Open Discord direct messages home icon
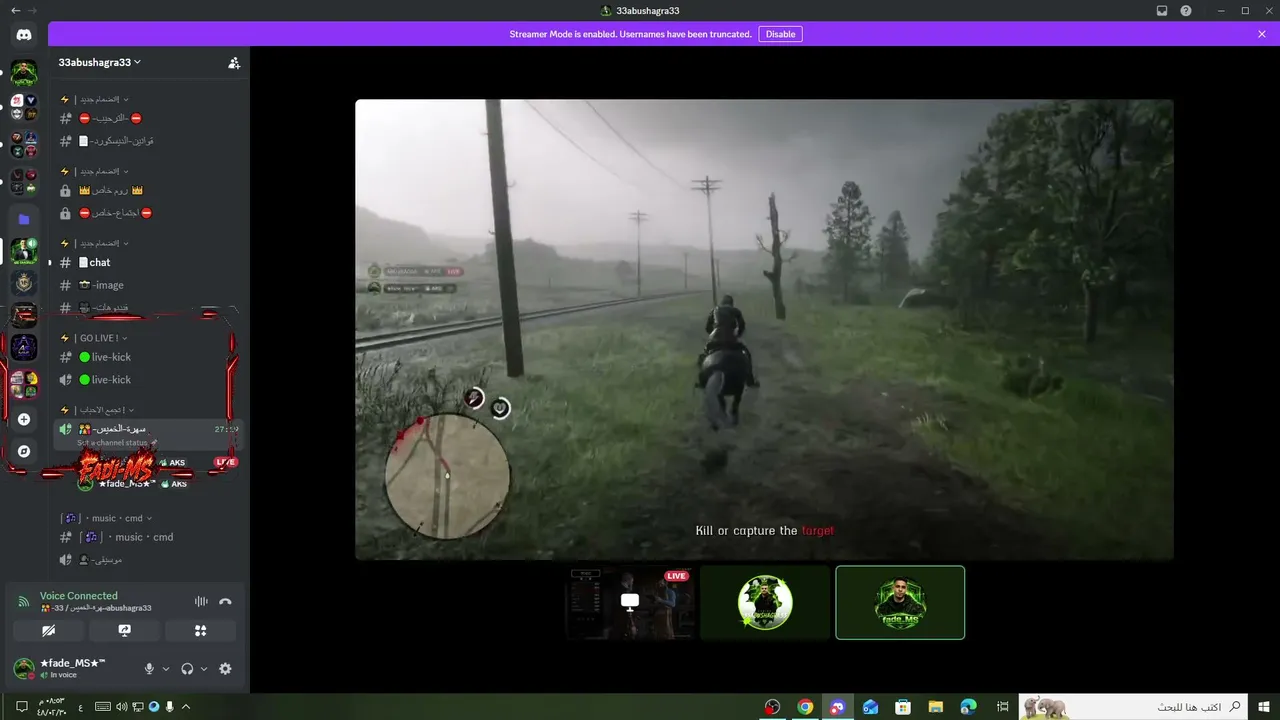Image resolution: width=1280 pixels, height=720 pixels. (24, 35)
